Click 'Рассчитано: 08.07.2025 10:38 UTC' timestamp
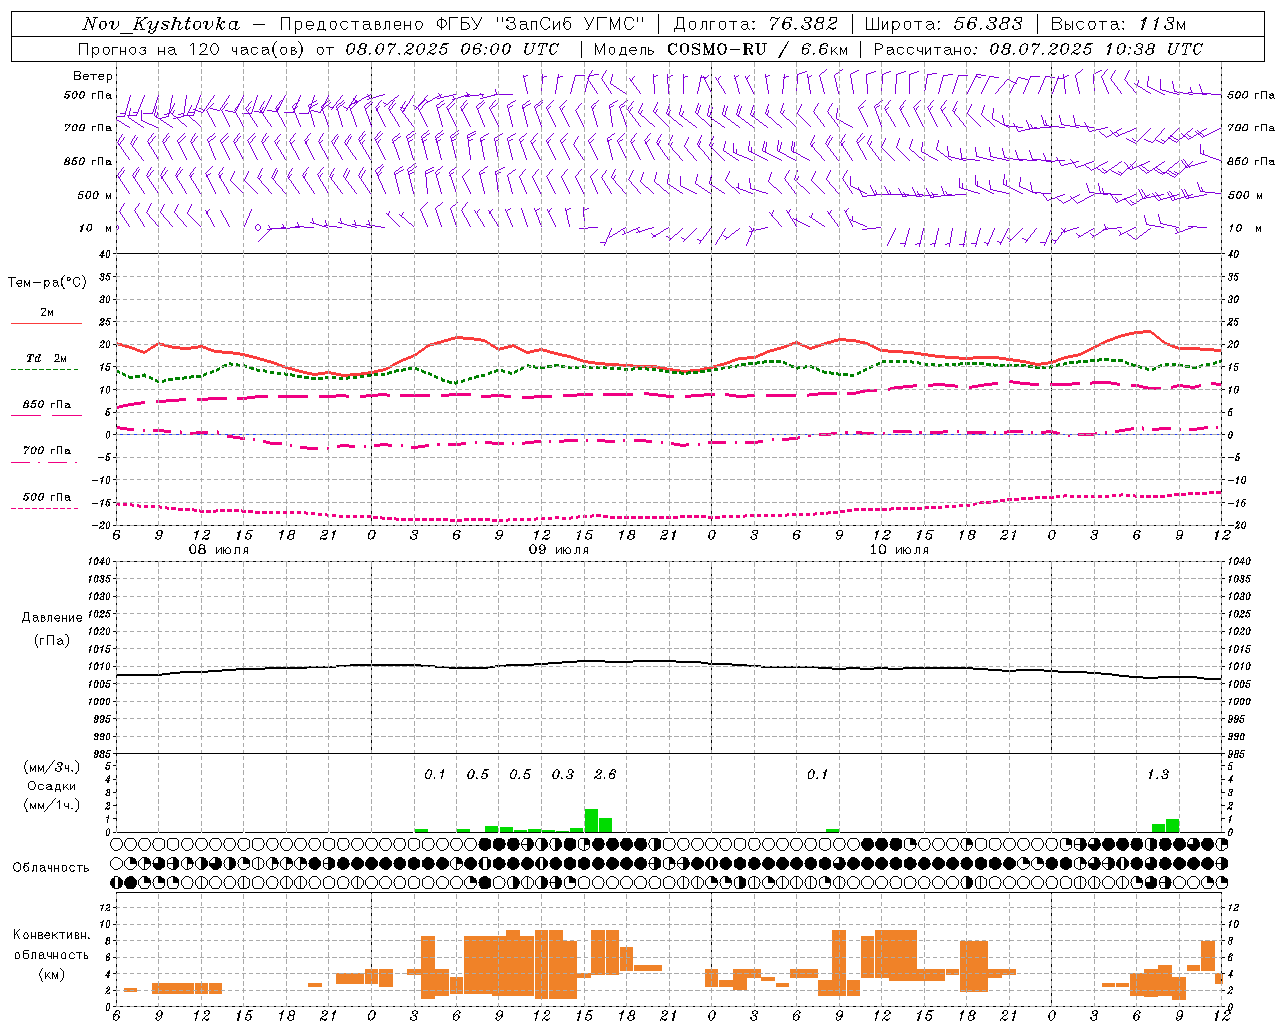Image resolution: width=1280 pixels, height=1024 pixels. coord(1038,49)
